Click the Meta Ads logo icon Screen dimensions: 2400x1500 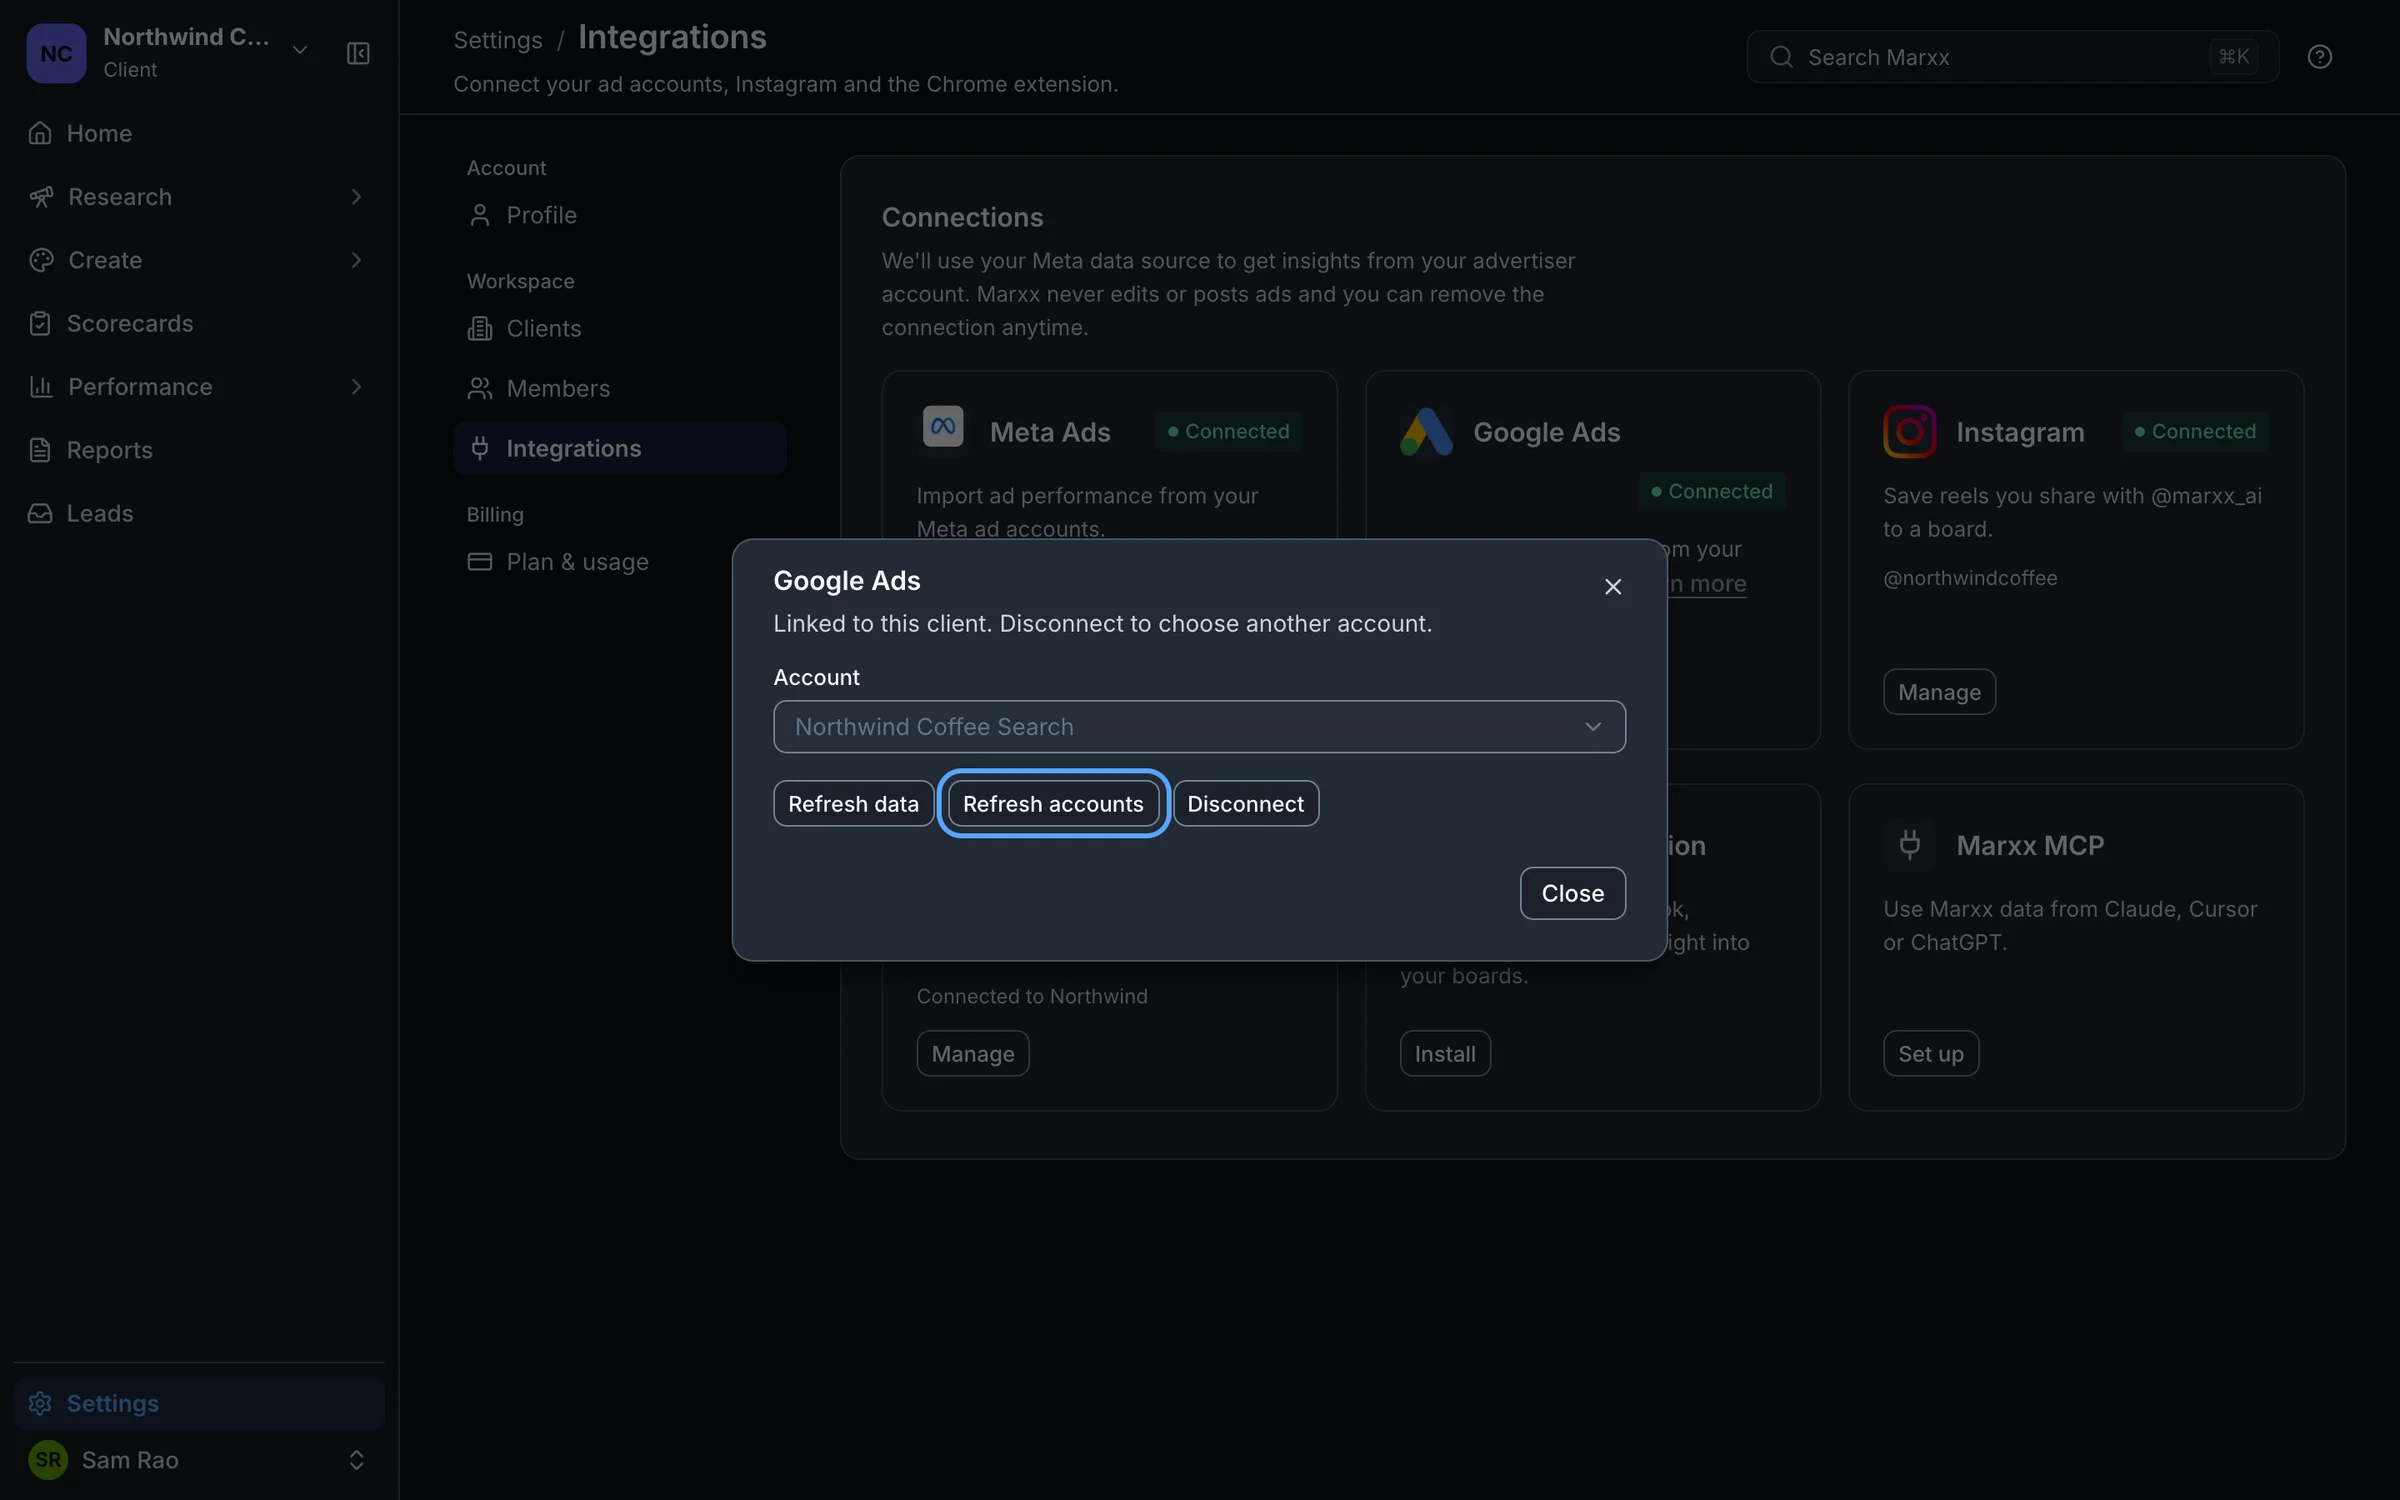[x=942, y=428]
